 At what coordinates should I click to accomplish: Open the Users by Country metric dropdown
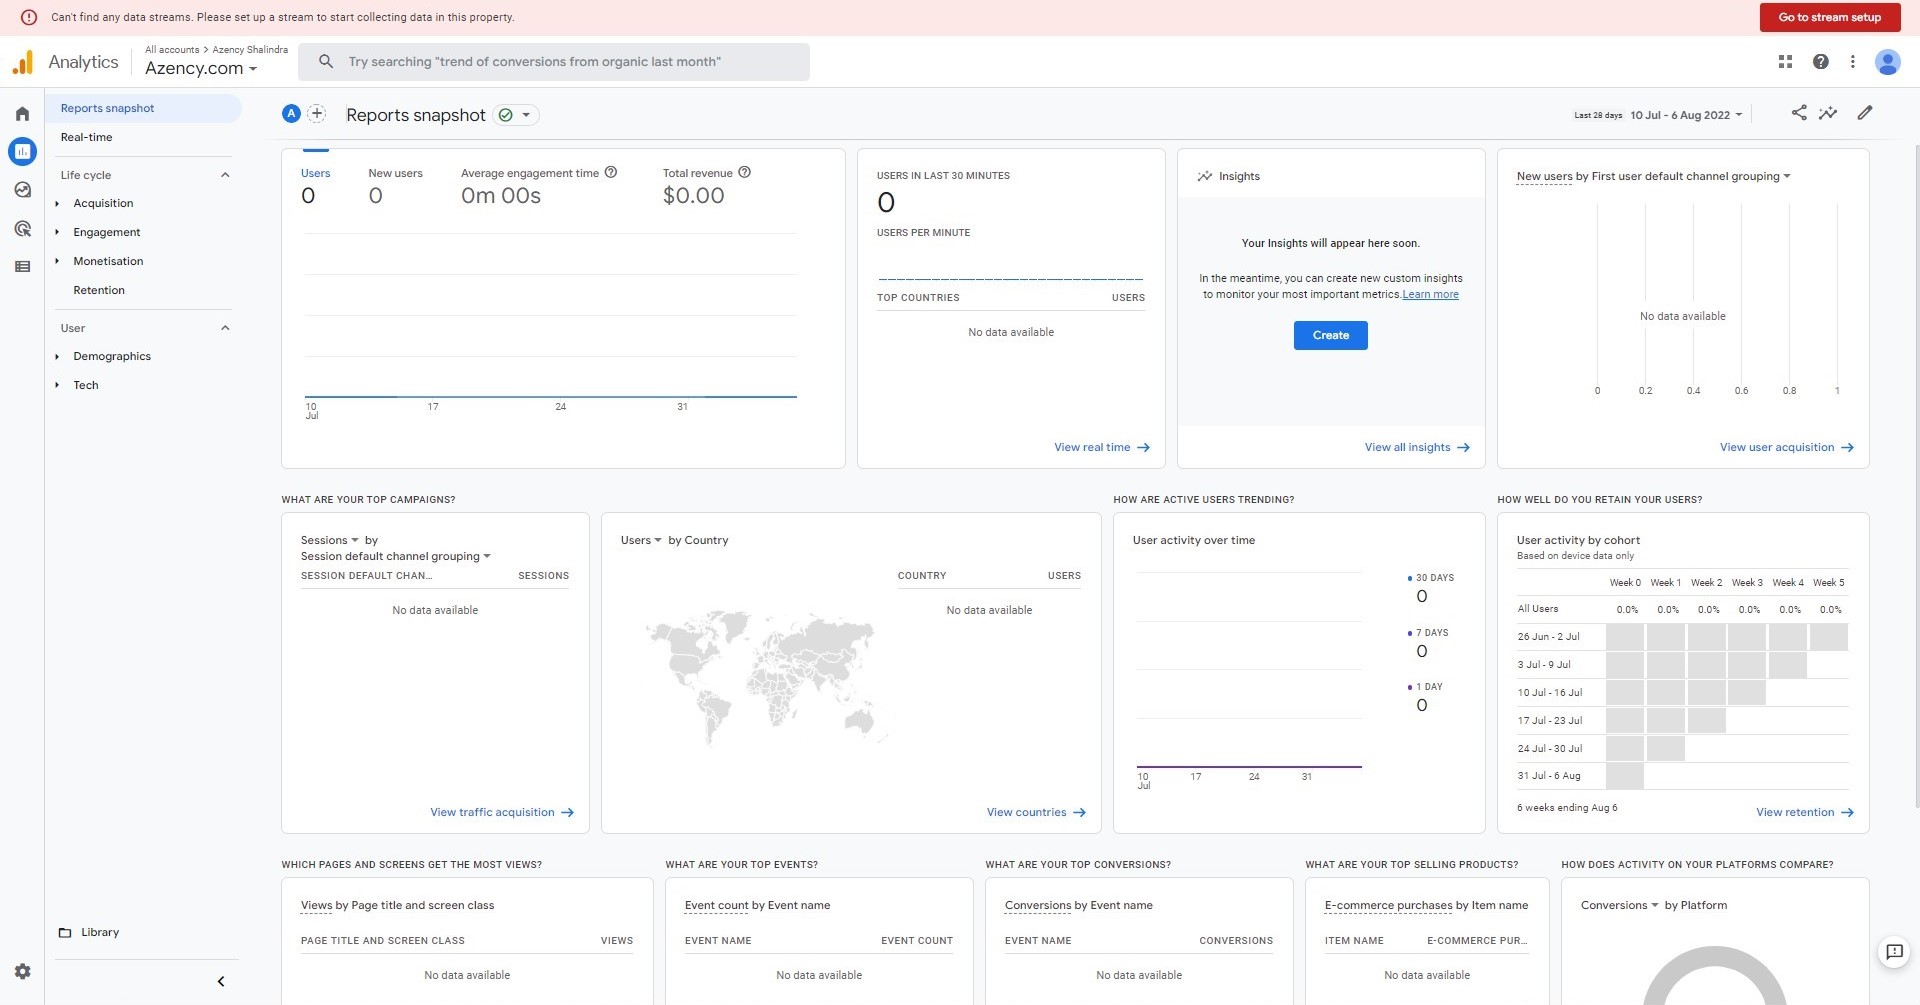pos(641,540)
